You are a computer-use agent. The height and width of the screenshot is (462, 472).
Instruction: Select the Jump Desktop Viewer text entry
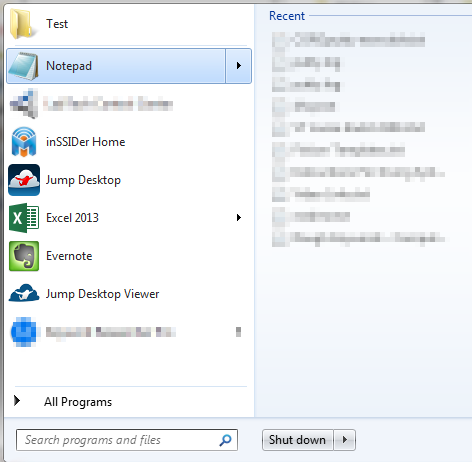[102, 294]
